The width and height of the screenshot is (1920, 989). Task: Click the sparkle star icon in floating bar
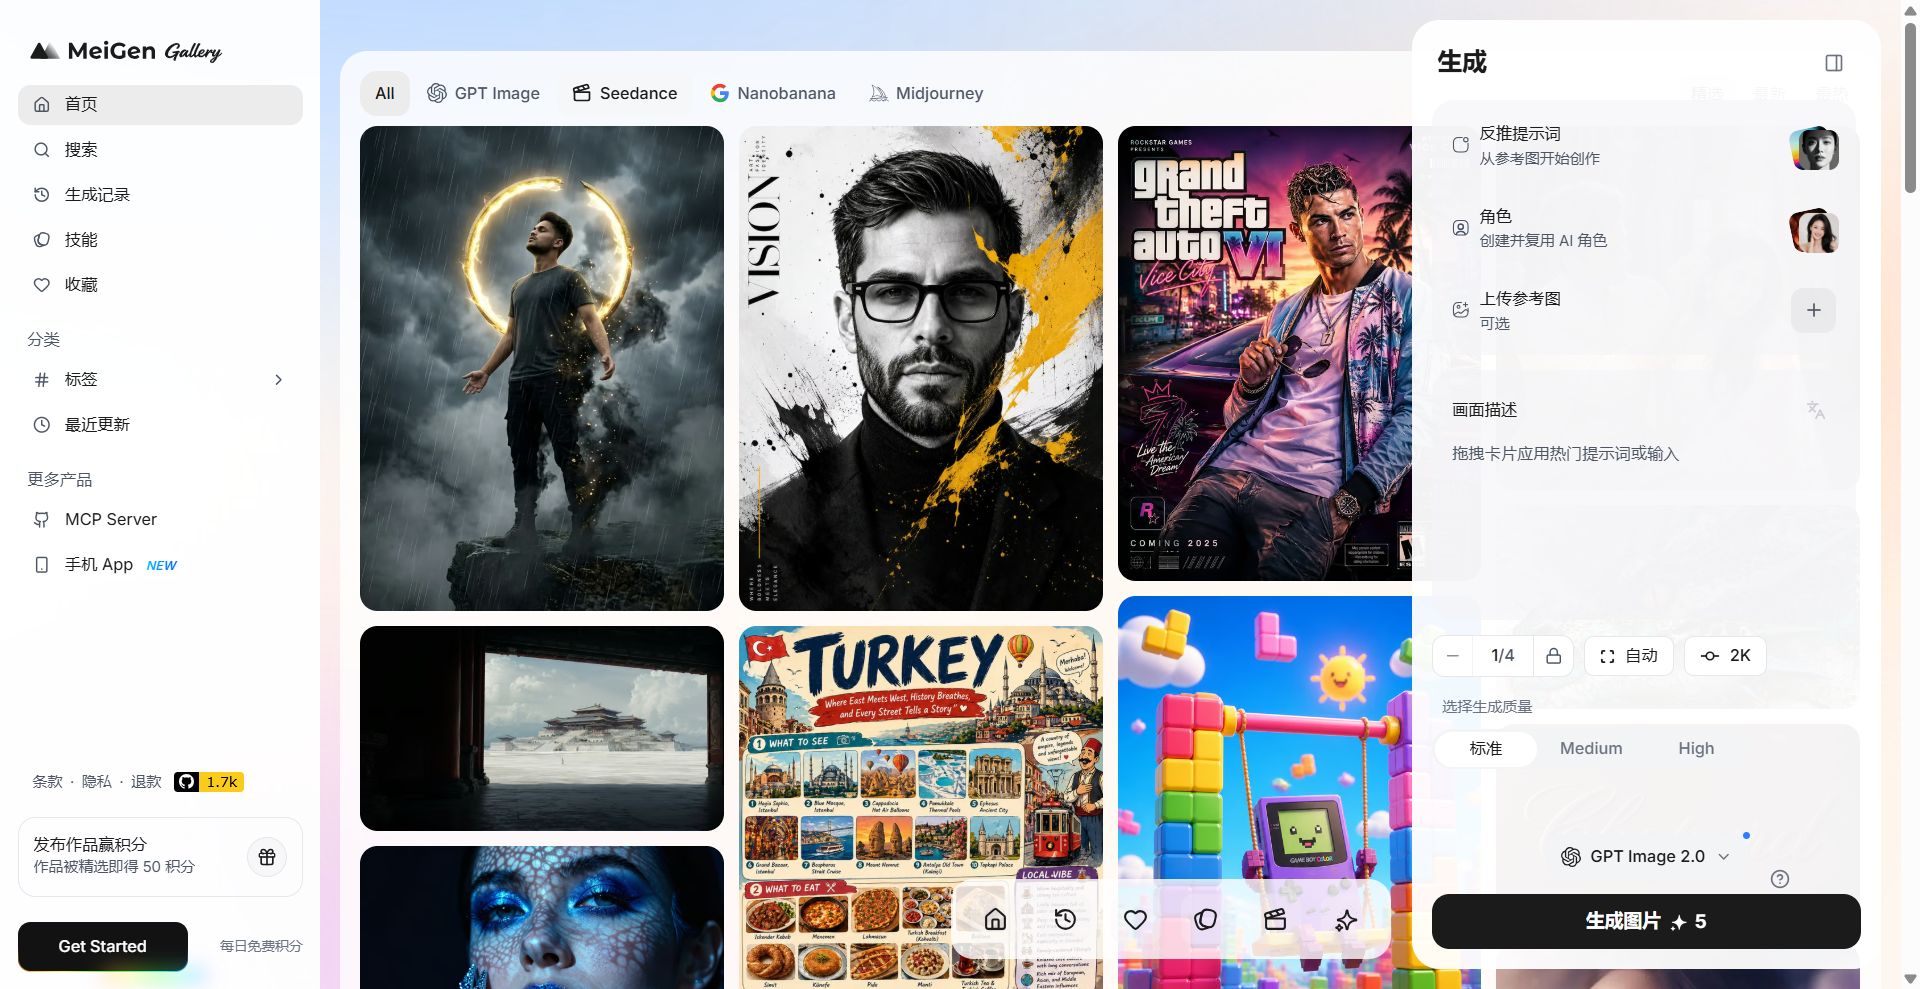[x=1346, y=920]
